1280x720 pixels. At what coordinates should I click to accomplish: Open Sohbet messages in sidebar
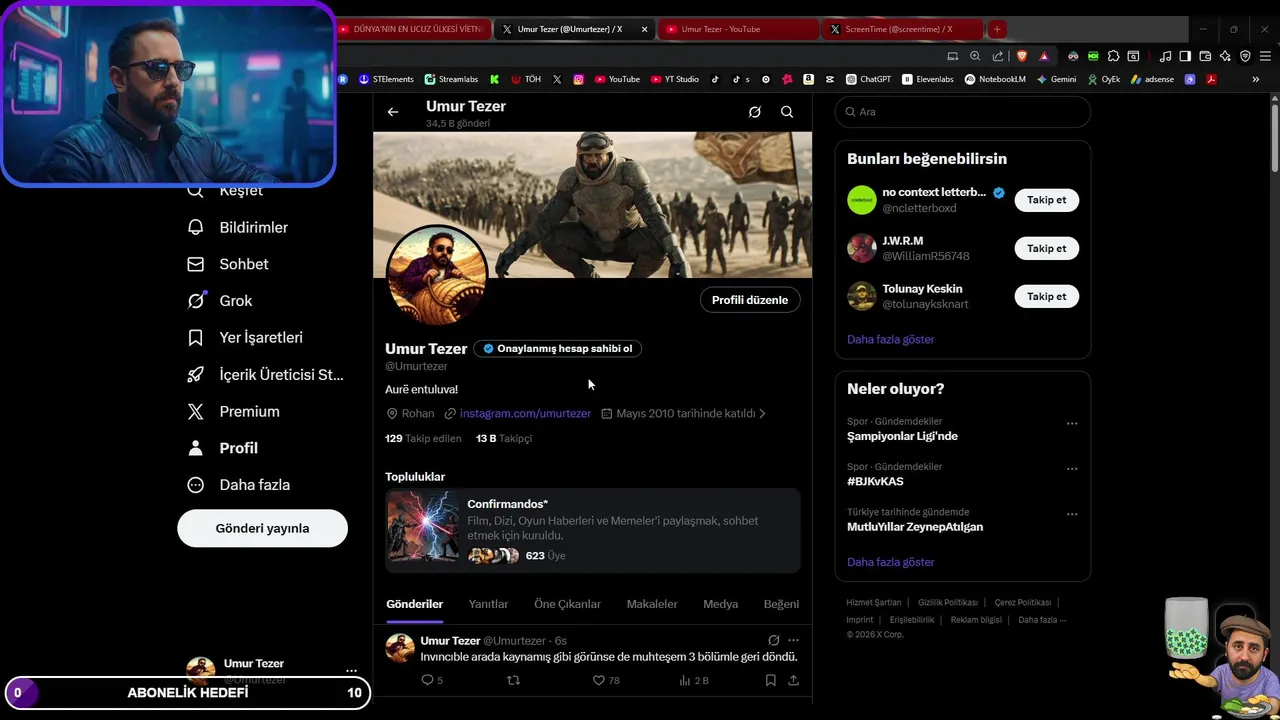pyautogui.click(x=229, y=264)
